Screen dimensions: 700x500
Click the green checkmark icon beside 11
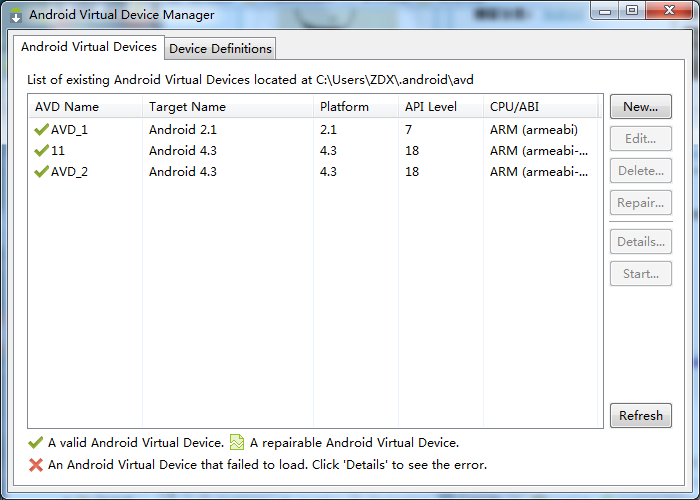click(x=41, y=150)
